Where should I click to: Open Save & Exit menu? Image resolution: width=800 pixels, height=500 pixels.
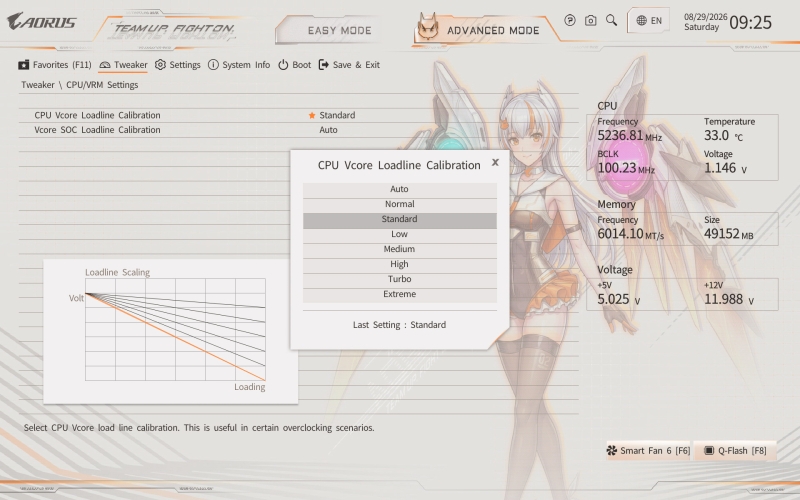click(349, 65)
